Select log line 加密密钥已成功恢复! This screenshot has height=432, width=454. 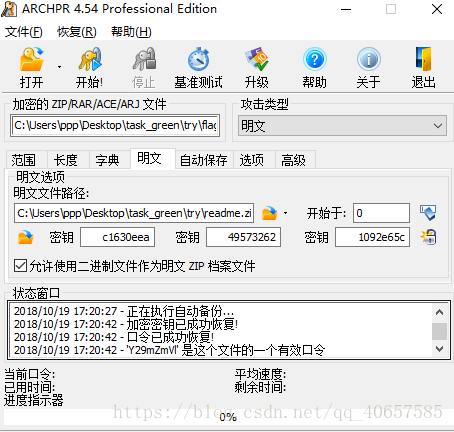[126, 324]
